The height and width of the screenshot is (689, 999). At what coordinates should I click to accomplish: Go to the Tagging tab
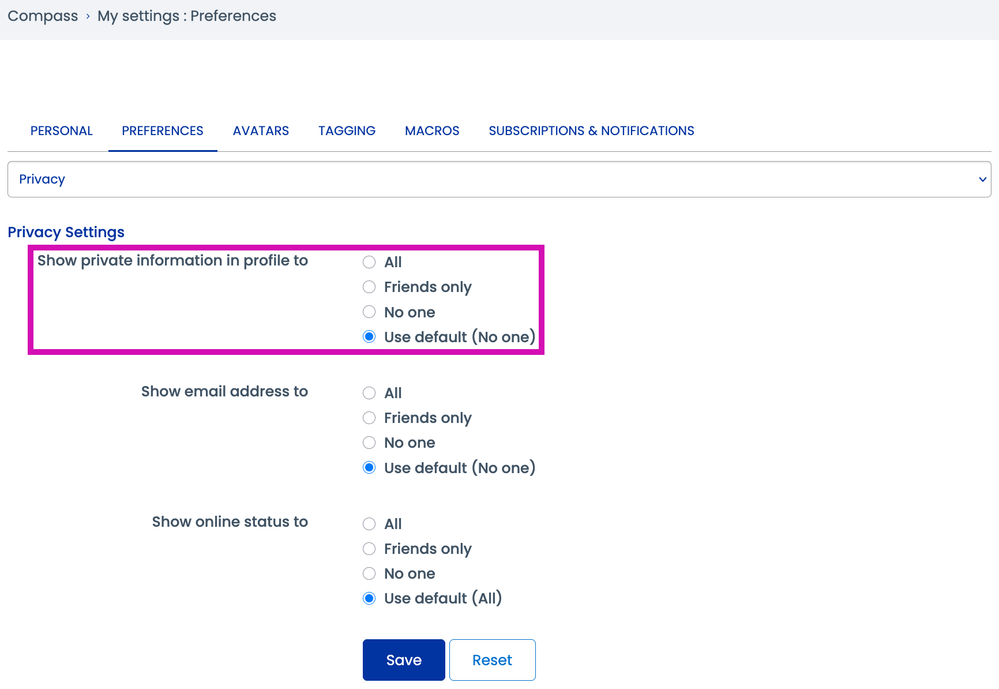click(347, 131)
